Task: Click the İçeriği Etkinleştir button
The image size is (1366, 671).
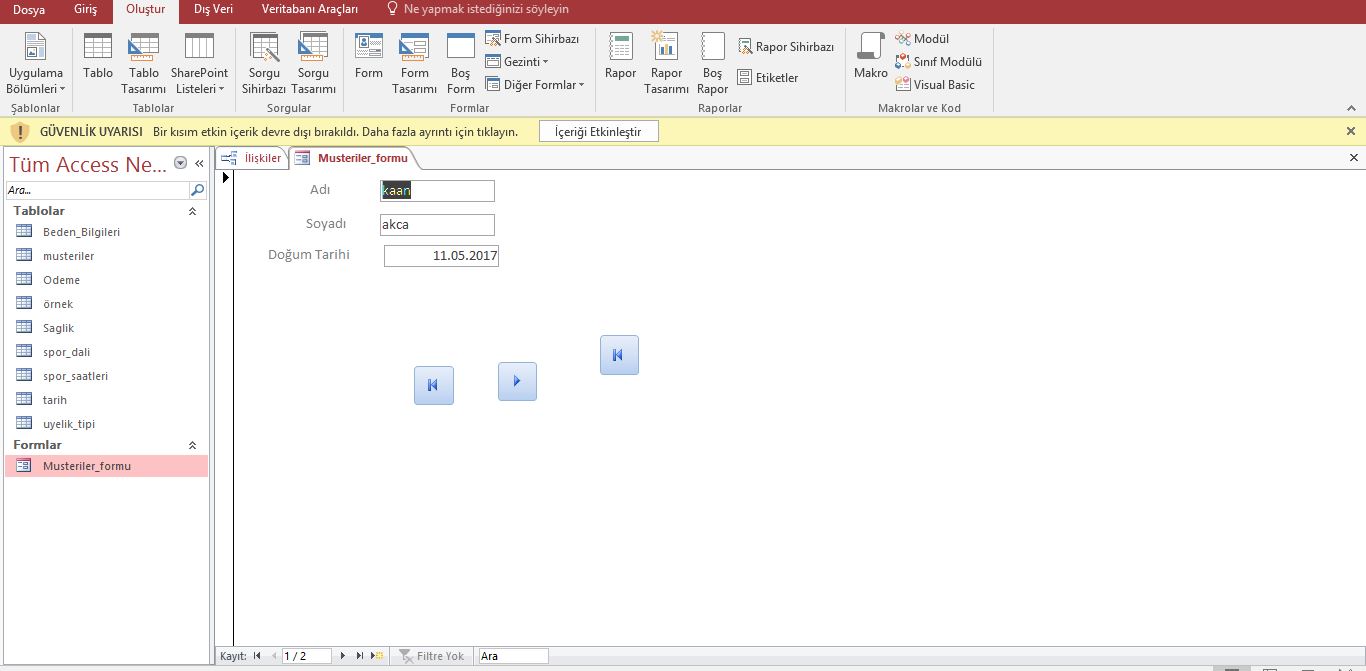Action: click(598, 131)
